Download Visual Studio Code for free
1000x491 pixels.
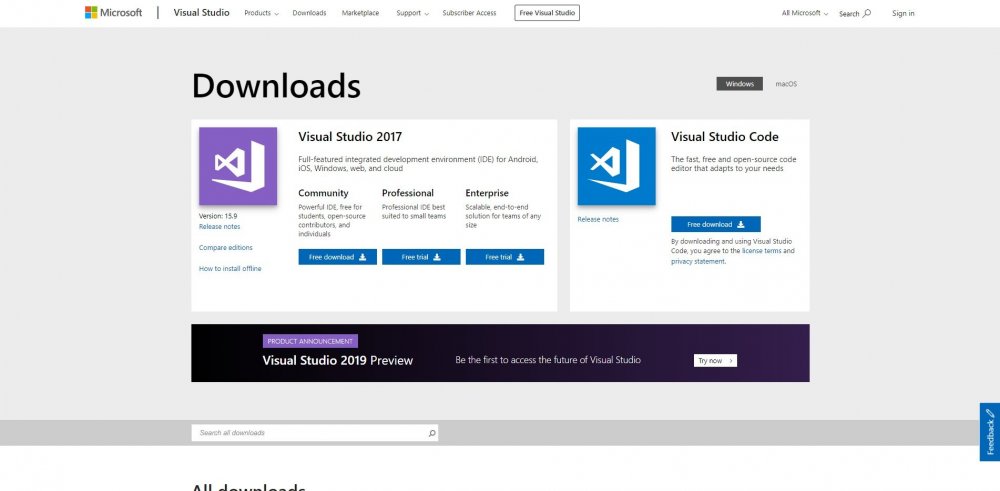coord(715,224)
